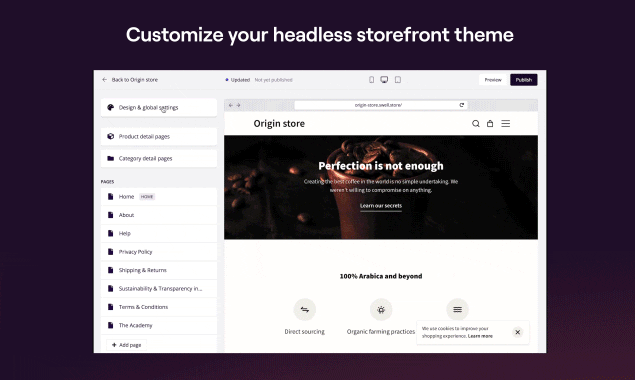This screenshot has width=635, height=380.
Task: Open Category detail pages
Action: pyautogui.click(x=159, y=158)
